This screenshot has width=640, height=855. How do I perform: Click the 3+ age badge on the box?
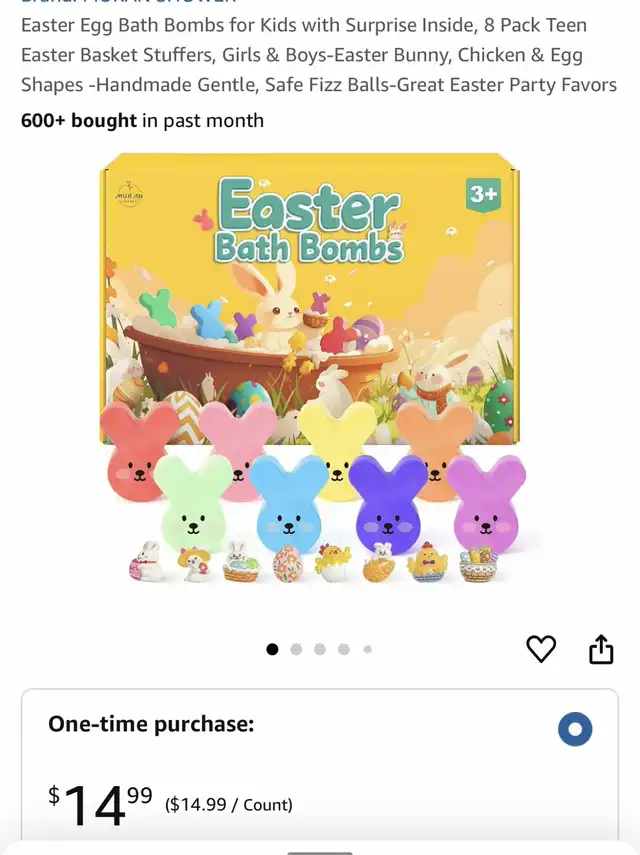tap(484, 194)
